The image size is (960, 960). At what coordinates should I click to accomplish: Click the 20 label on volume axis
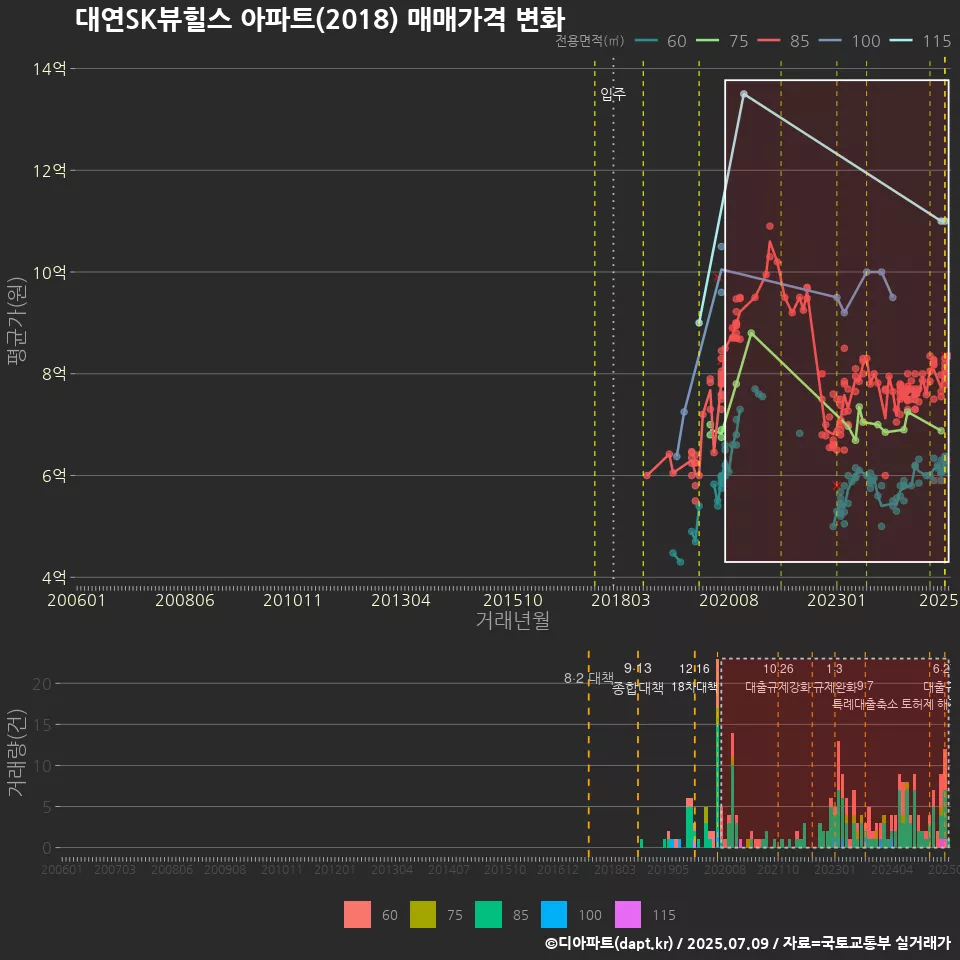click(x=42, y=684)
